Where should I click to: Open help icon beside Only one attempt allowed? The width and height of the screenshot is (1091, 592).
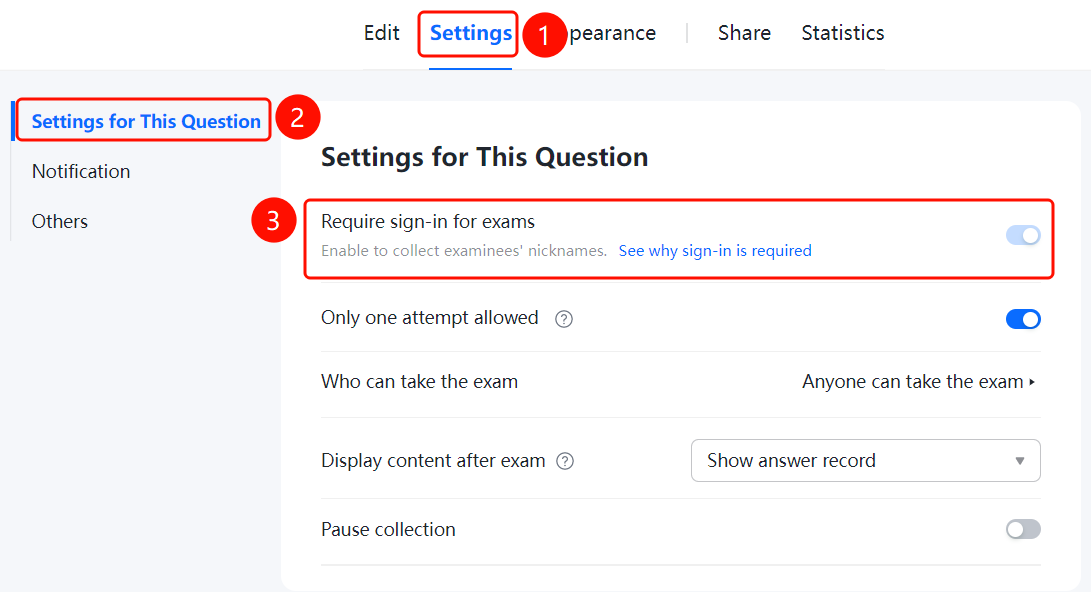pos(564,319)
